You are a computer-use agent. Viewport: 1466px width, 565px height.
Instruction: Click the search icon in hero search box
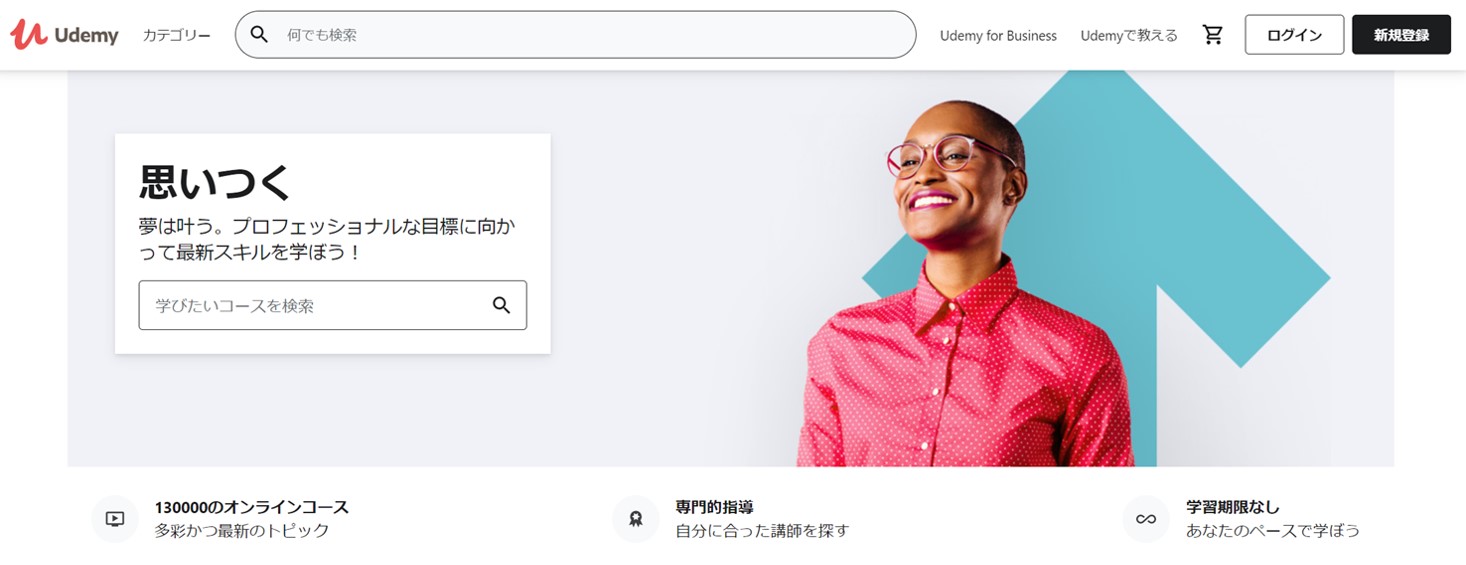(x=501, y=305)
